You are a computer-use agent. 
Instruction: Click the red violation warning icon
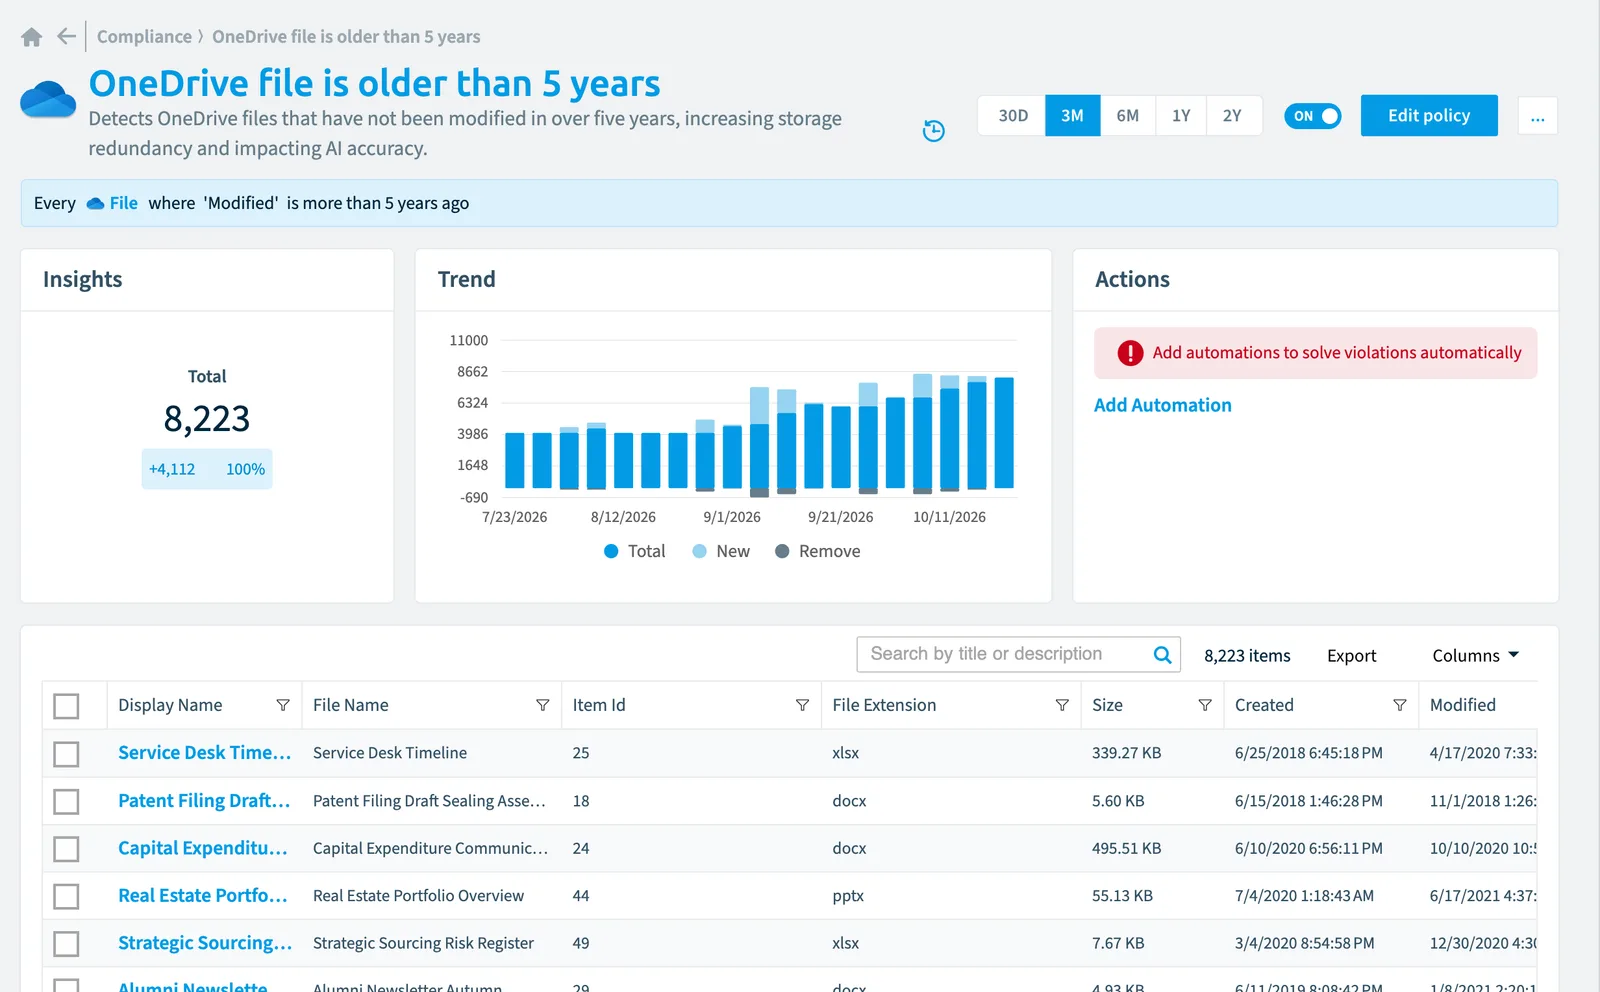(x=1130, y=353)
